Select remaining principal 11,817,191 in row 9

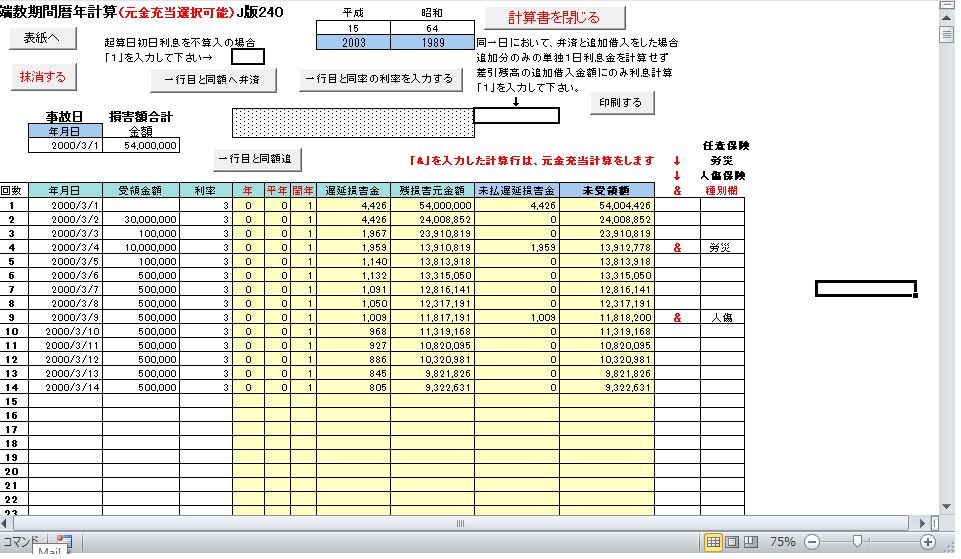432,318
